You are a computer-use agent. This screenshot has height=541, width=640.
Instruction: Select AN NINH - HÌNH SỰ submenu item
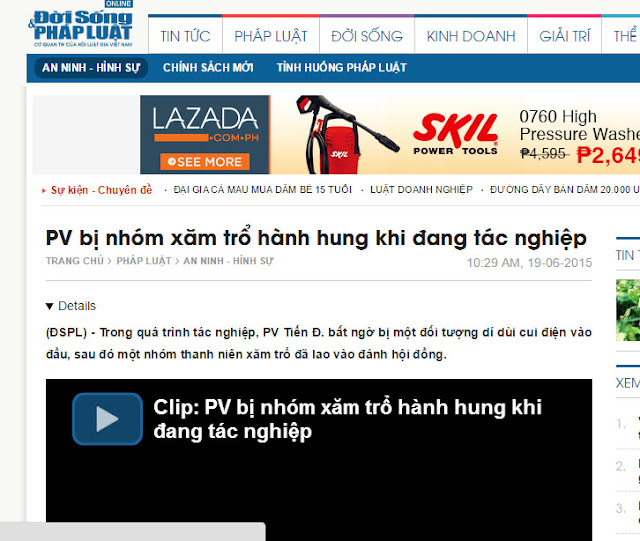(91, 67)
